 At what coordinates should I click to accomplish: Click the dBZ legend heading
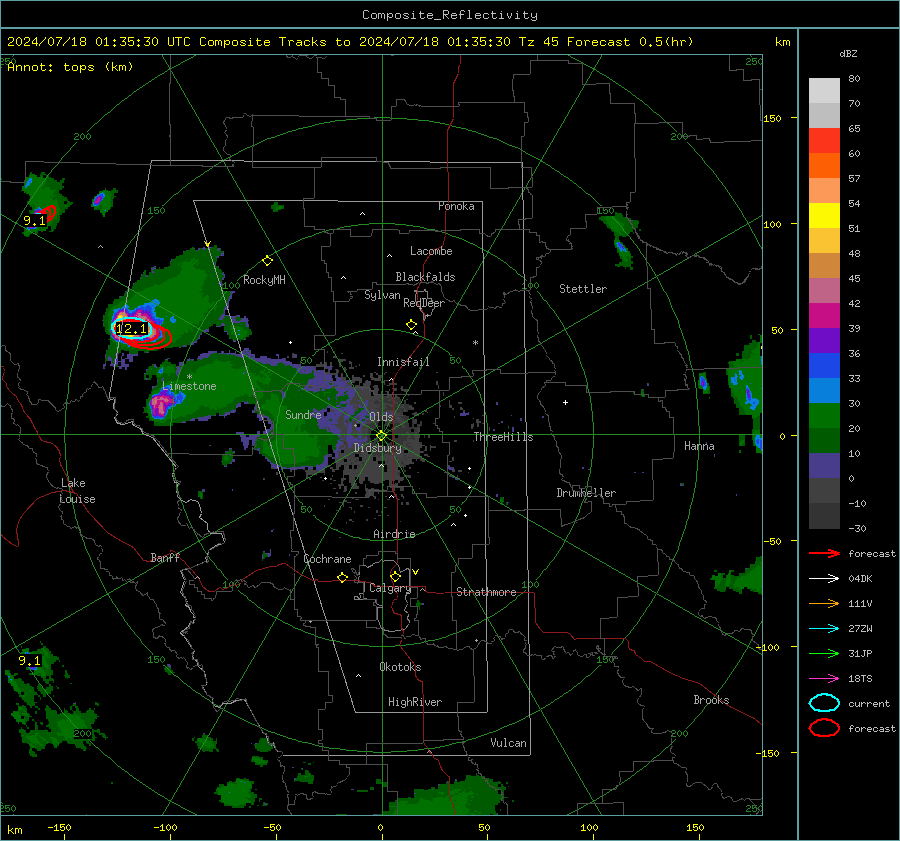[x=848, y=54]
